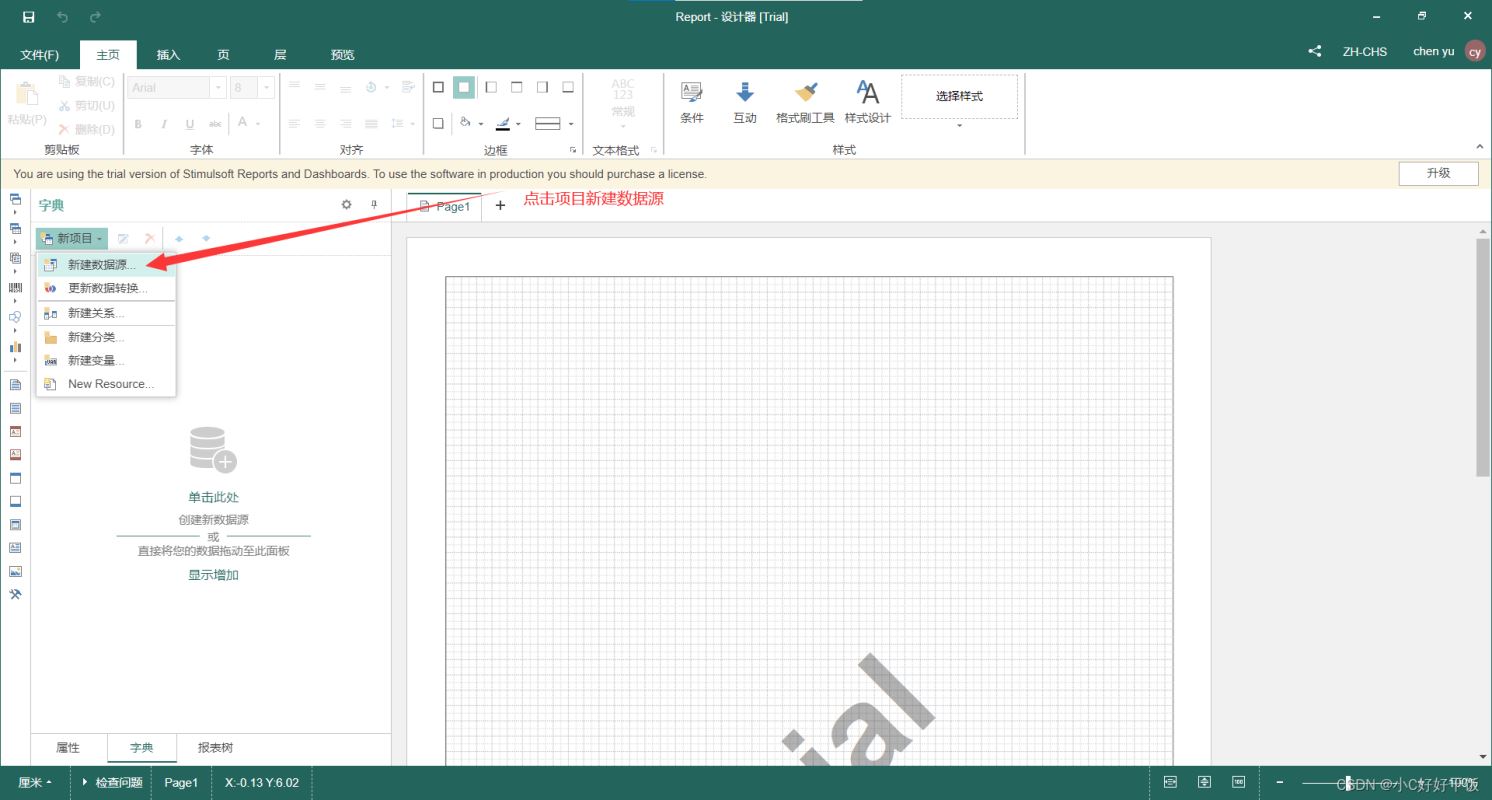Toggle bold formatting B button
The height and width of the screenshot is (800, 1492).
pos(138,124)
